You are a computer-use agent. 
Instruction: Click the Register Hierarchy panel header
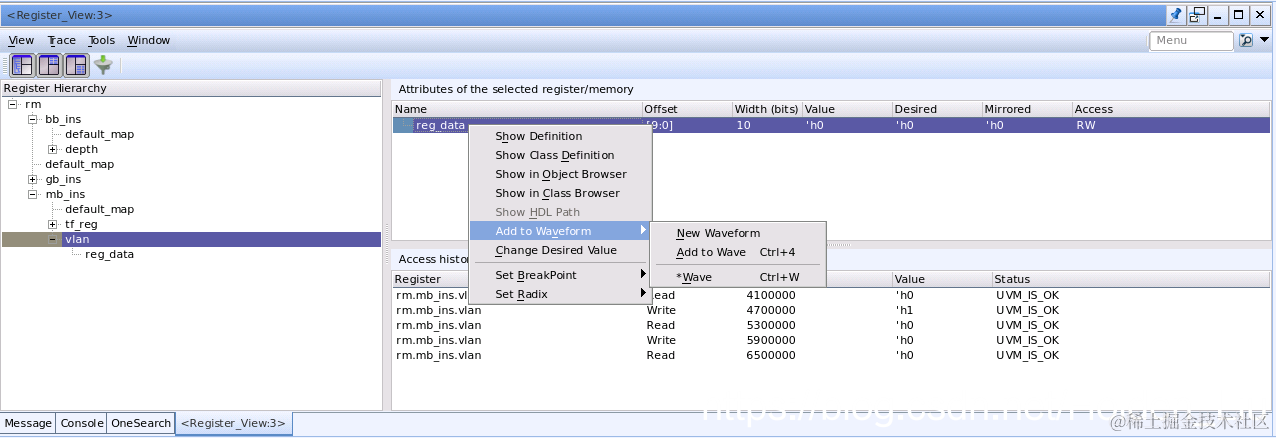tap(191, 88)
